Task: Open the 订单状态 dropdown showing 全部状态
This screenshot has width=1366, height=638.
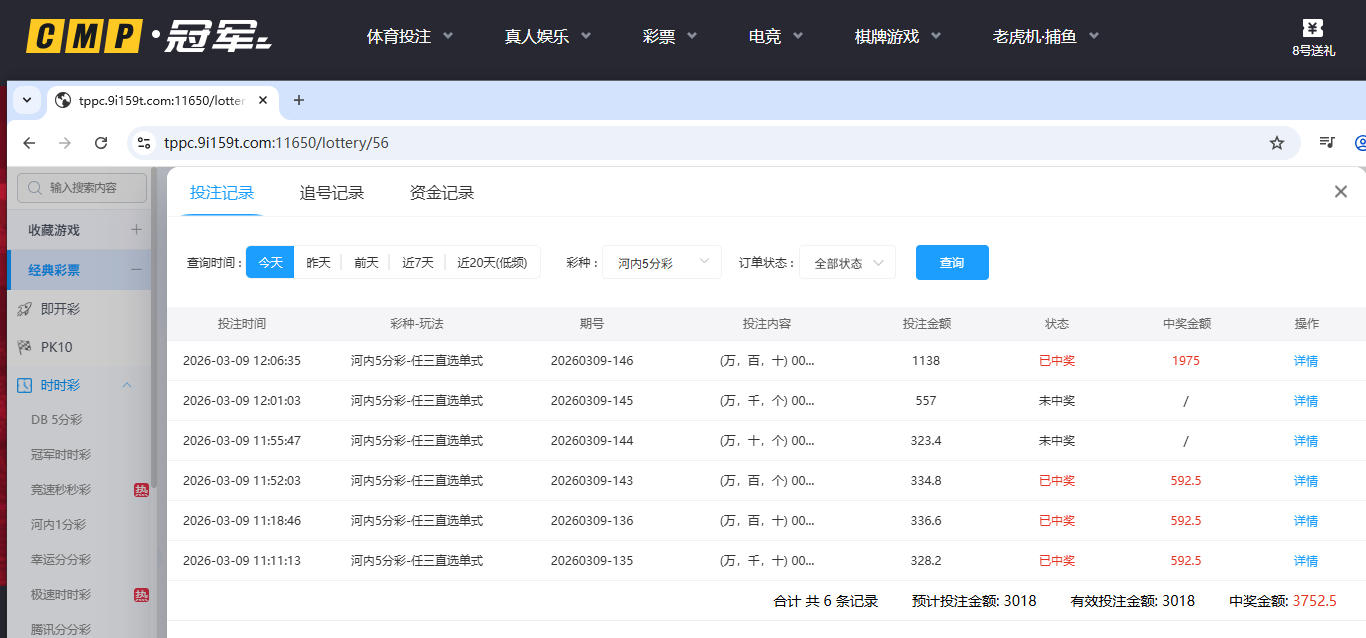Action: pos(847,263)
